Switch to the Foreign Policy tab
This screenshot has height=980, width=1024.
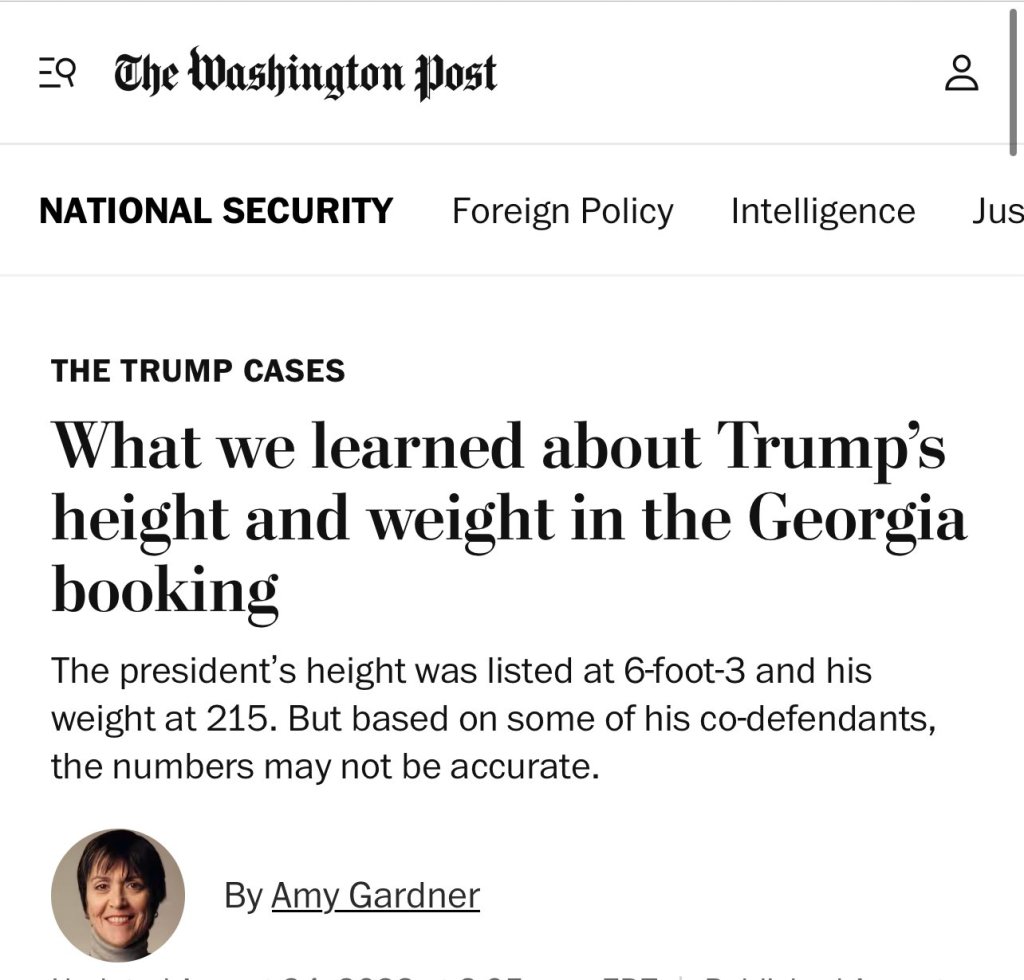pyautogui.click(x=562, y=211)
